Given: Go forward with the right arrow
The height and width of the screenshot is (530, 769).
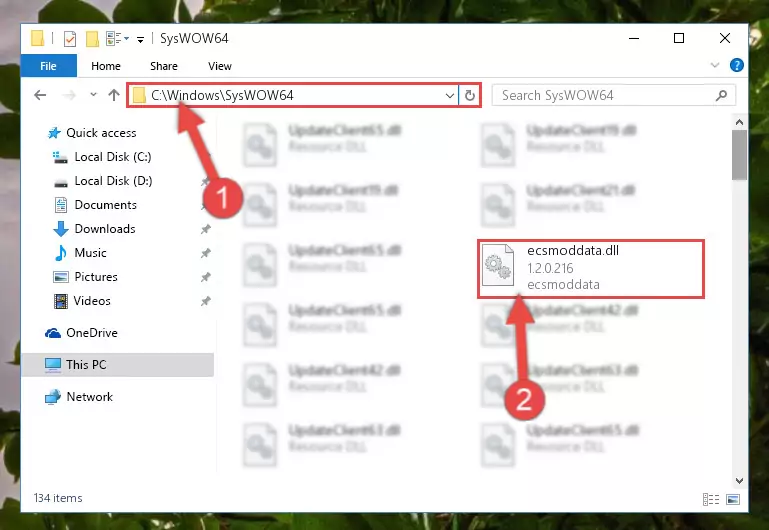Looking at the screenshot, I should [x=69, y=95].
